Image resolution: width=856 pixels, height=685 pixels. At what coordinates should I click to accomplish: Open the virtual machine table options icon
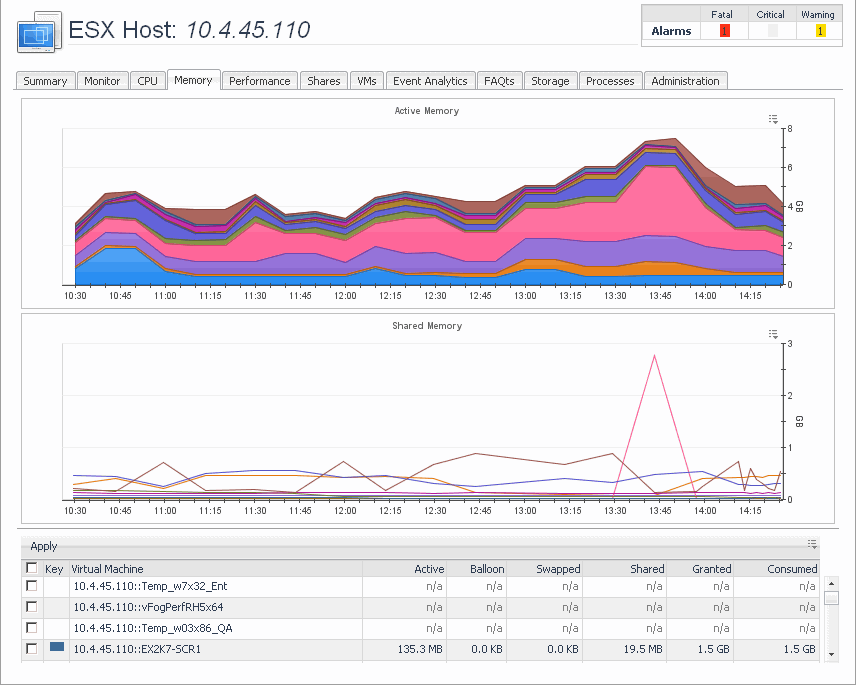click(812, 545)
